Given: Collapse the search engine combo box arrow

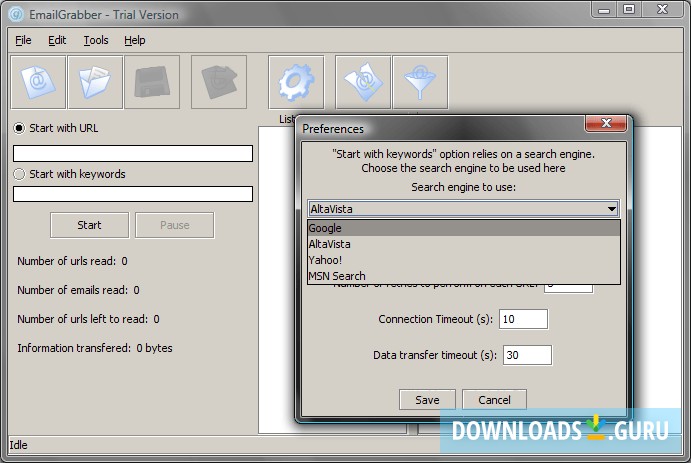Looking at the screenshot, I should (612, 209).
